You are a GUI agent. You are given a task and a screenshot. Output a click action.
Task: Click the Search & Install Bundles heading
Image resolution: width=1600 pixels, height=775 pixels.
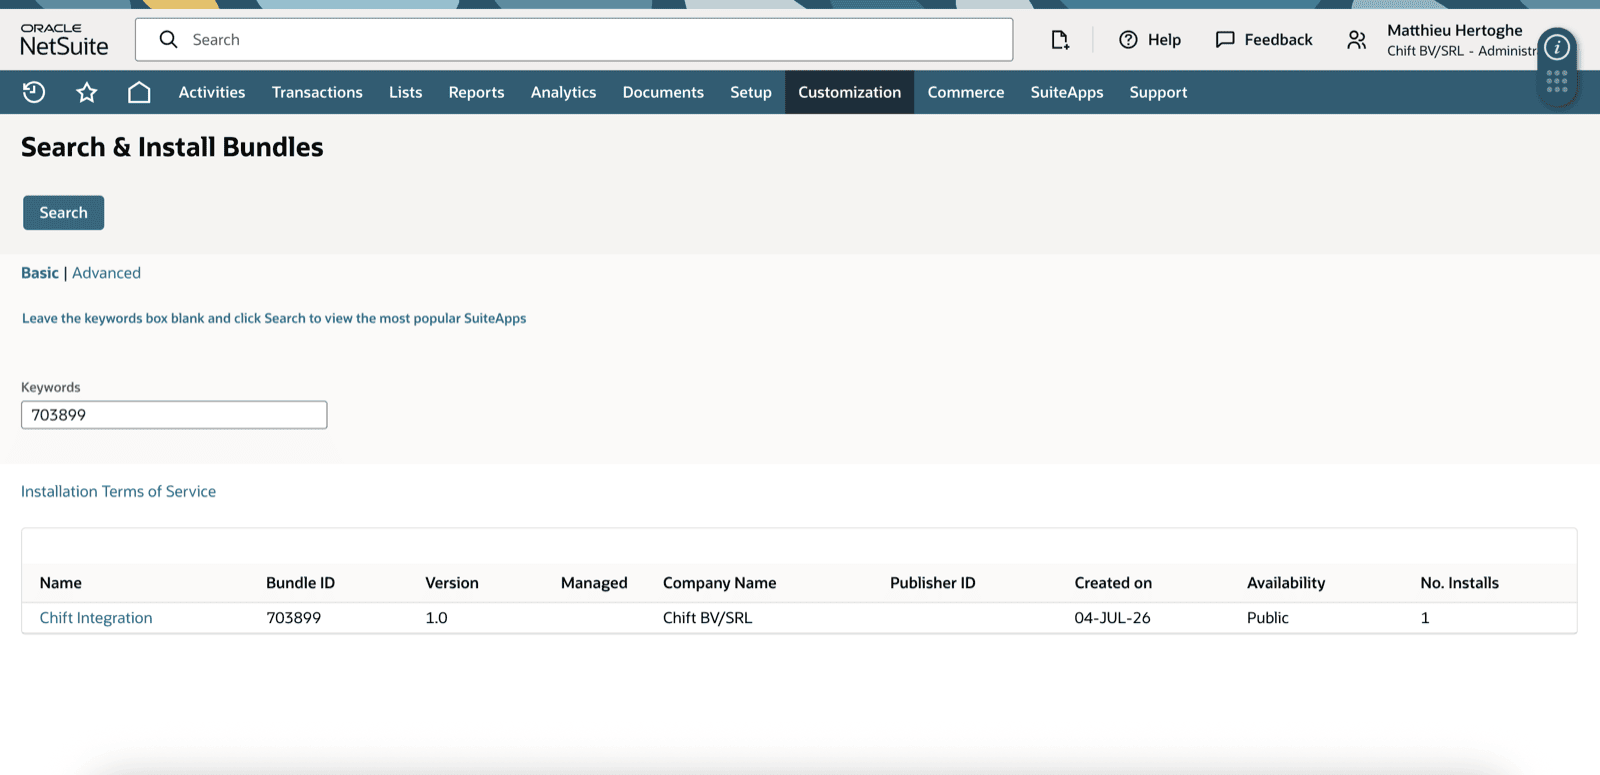172,147
